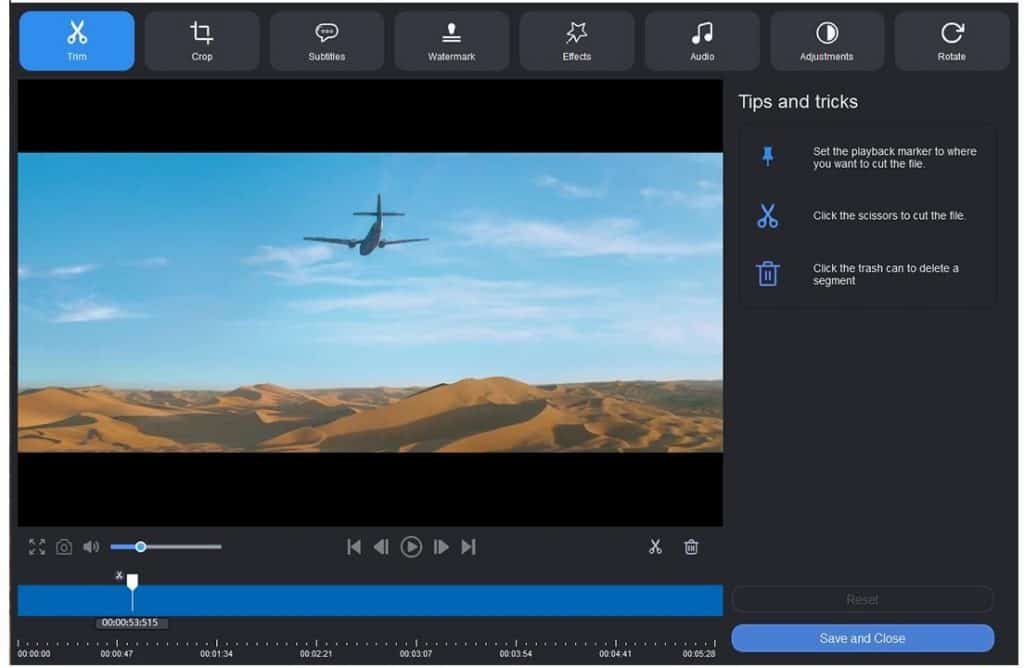1024x668 pixels.
Task: Mute the volume speaker icon
Action: (x=91, y=547)
